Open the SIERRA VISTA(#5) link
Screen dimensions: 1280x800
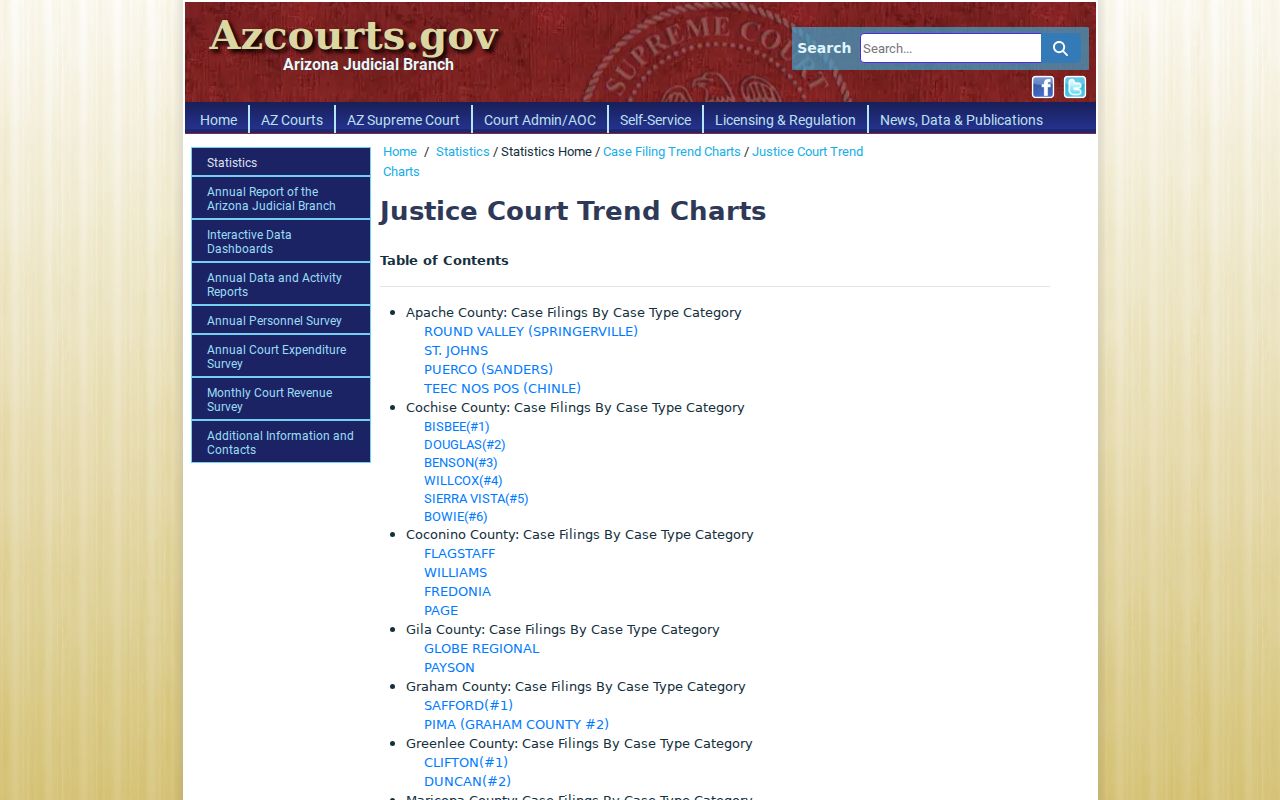(x=476, y=498)
